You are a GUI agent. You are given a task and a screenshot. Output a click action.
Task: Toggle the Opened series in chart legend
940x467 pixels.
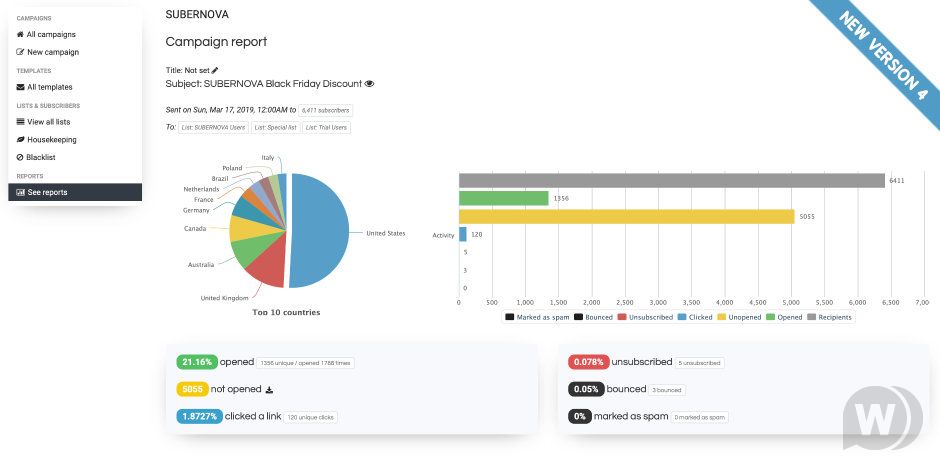click(x=783, y=317)
